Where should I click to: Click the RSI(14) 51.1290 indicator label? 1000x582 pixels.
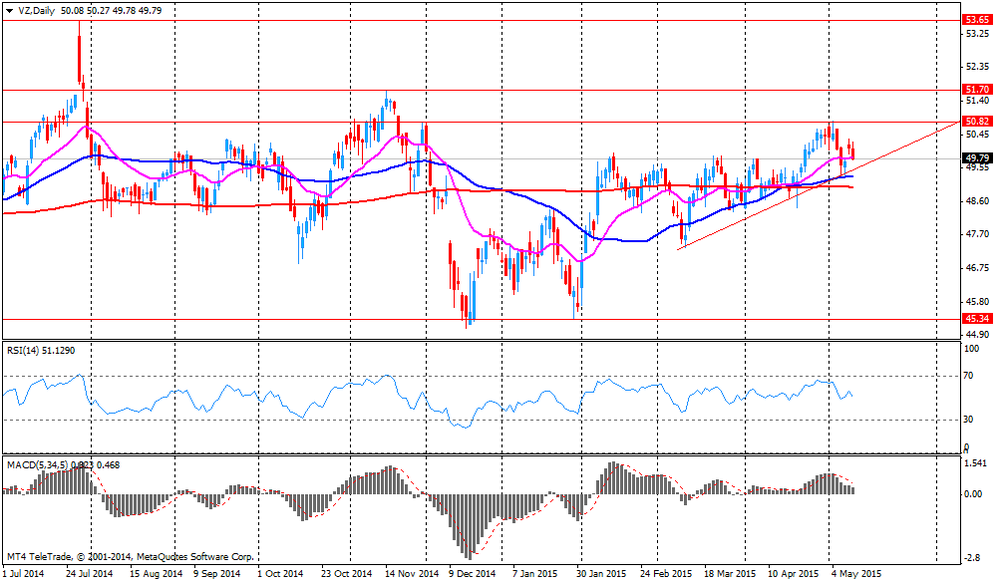pyautogui.click(x=41, y=351)
